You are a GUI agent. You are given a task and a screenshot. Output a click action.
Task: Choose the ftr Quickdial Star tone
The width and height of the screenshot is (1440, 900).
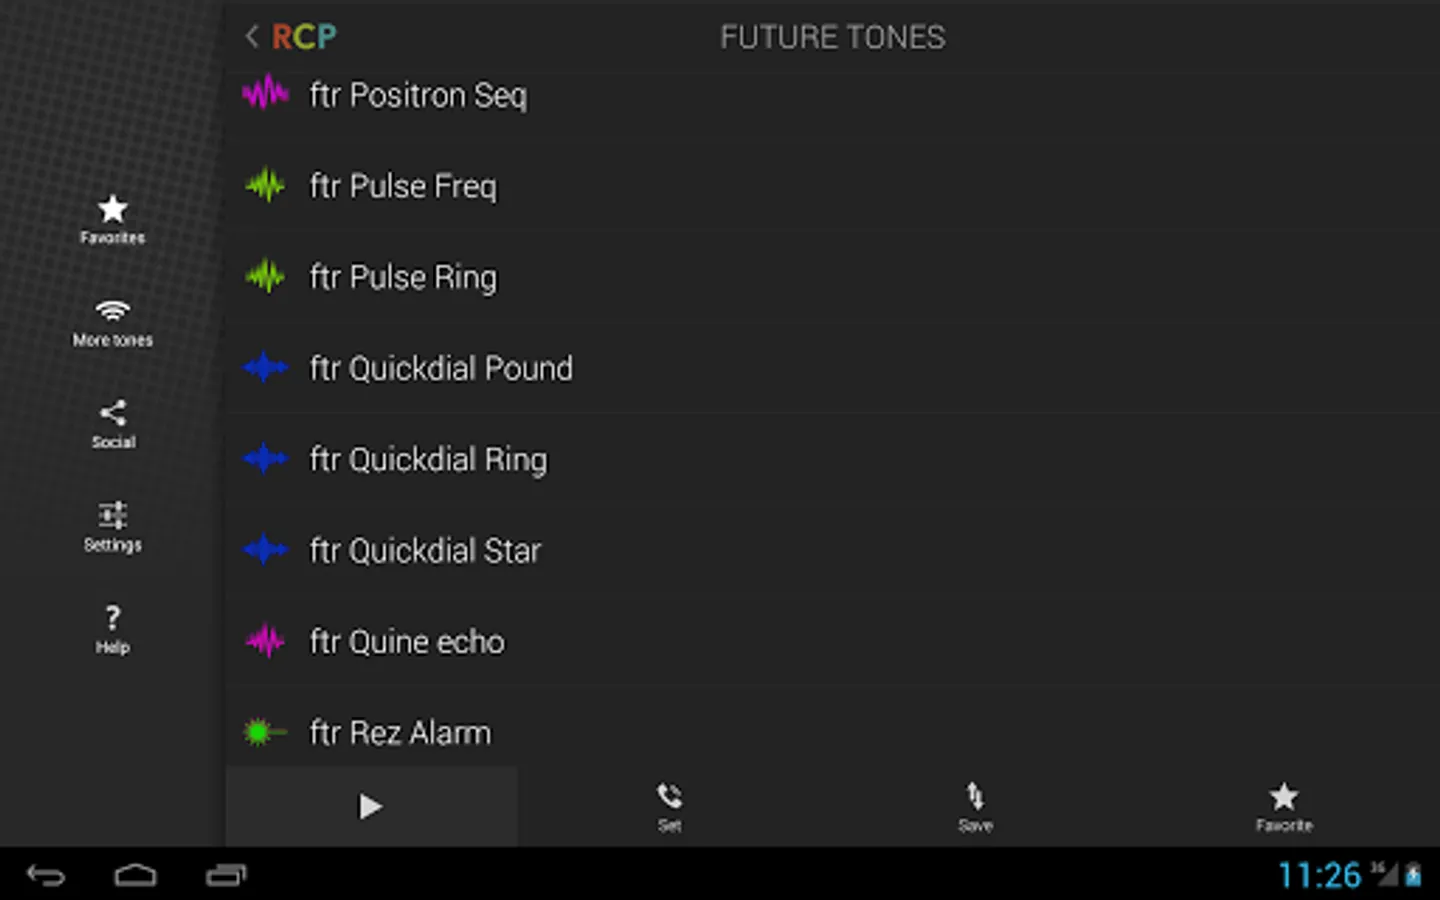pyautogui.click(x=425, y=550)
